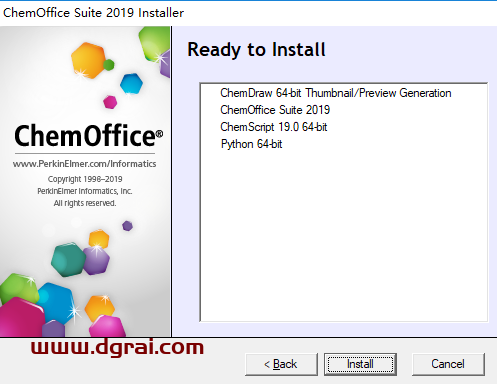The width and height of the screenshot is (497, 384).
Task: Click the www.dgrai.com watermark text
Action: pos(117,348)
